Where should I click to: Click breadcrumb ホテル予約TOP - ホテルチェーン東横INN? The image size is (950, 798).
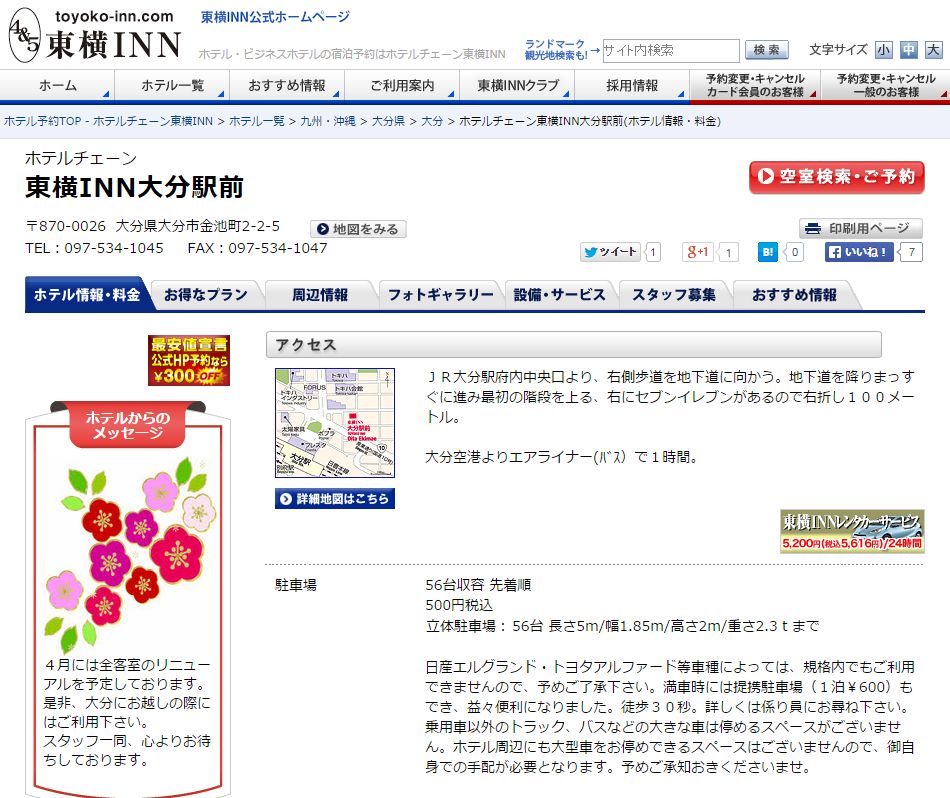point(108,121)
